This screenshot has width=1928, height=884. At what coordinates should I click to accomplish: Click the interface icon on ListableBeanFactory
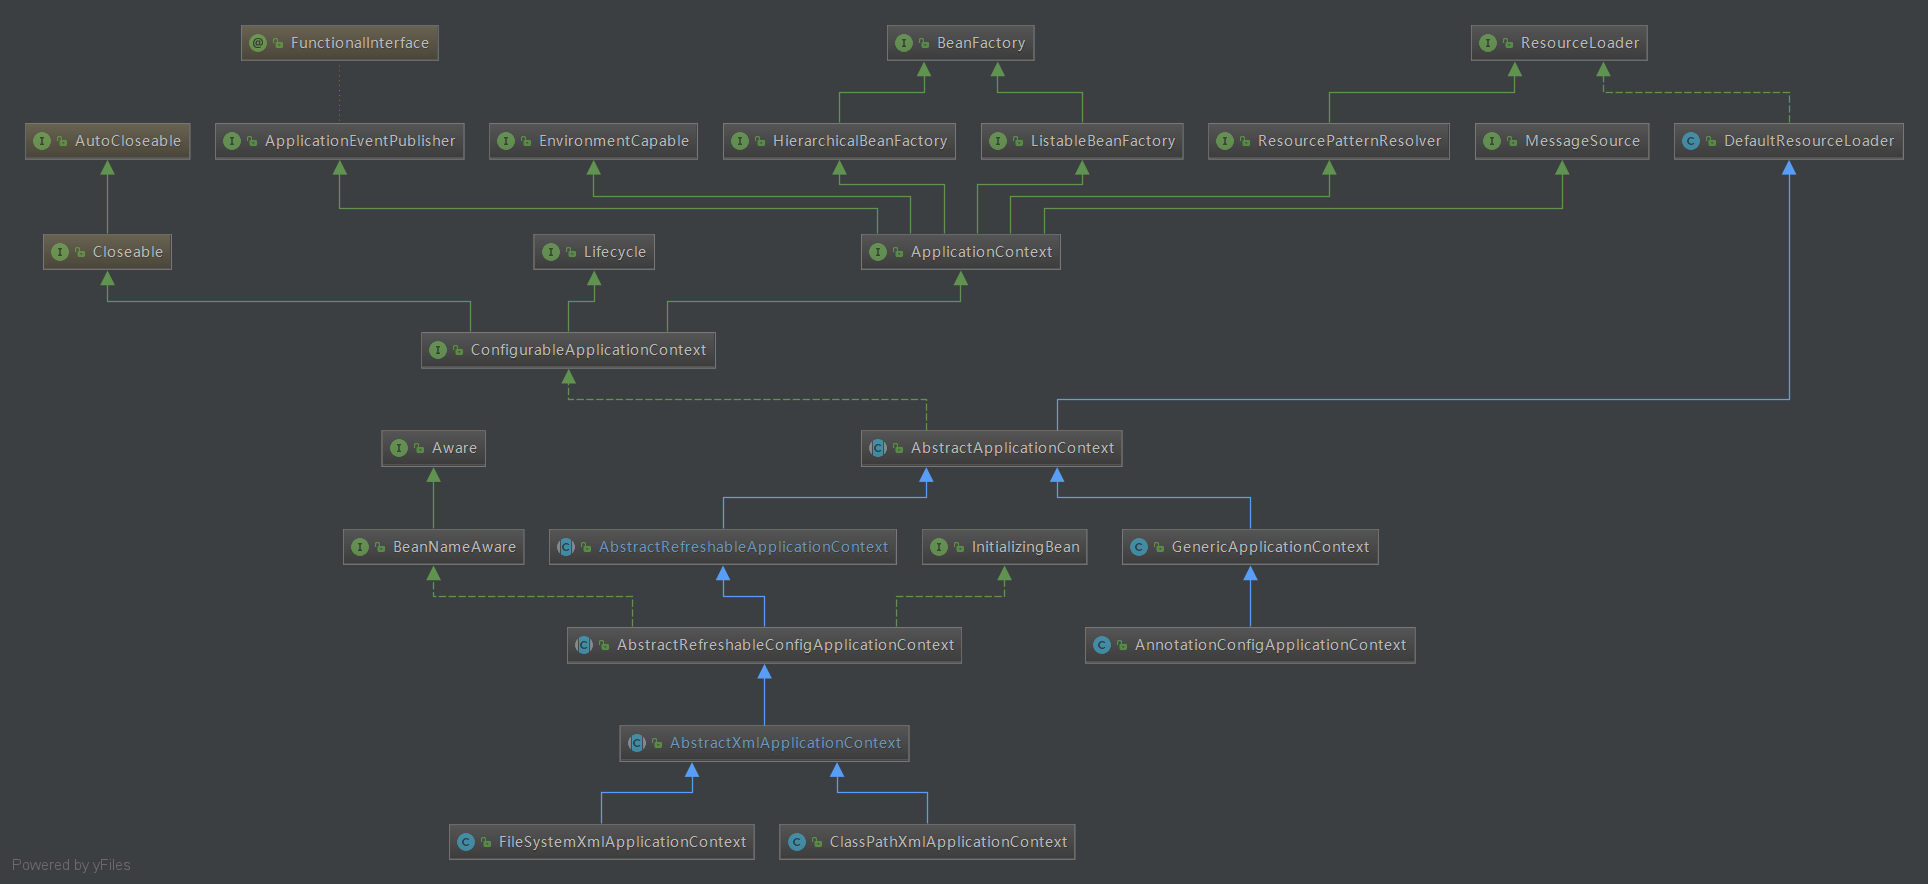[x=998, y=141]
